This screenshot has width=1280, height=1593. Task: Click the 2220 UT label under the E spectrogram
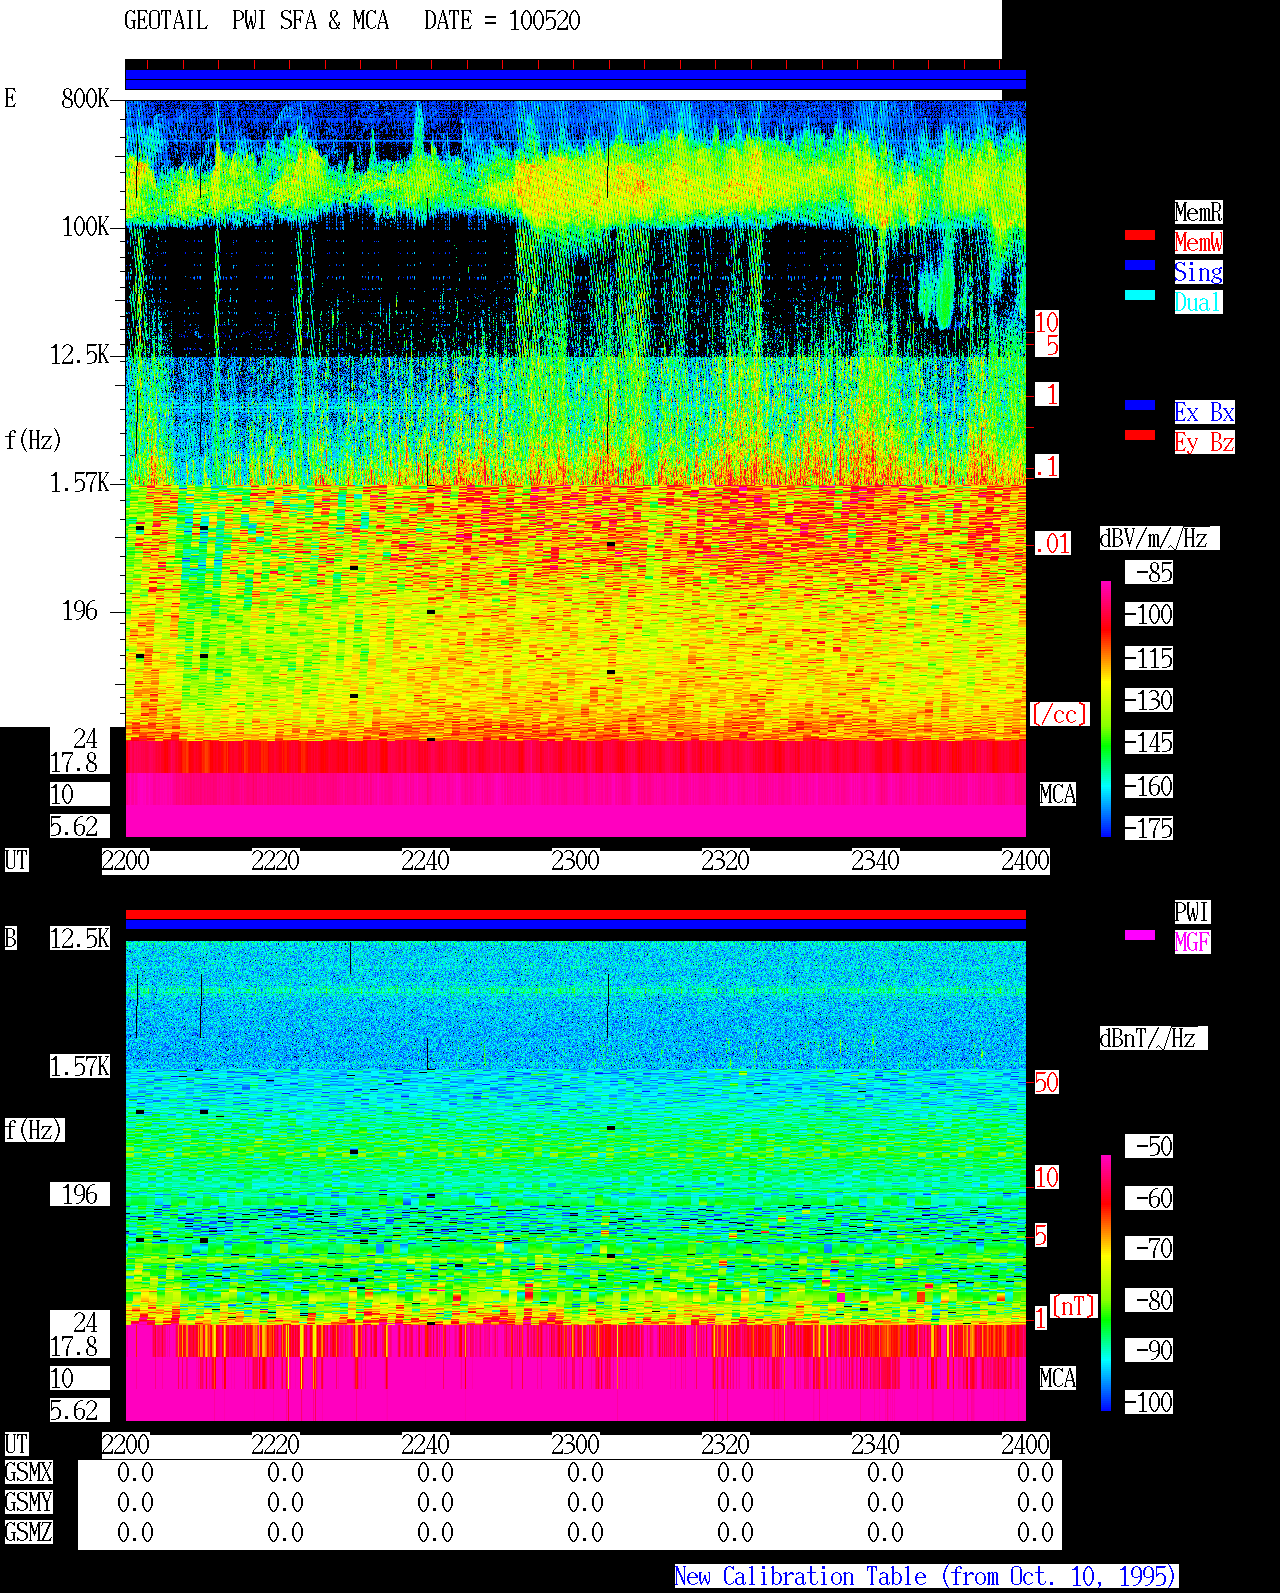click(275, 860)
